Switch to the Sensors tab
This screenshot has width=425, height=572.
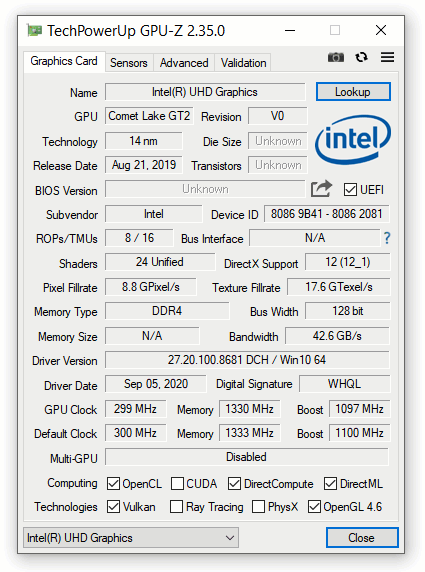pos(129,63)
